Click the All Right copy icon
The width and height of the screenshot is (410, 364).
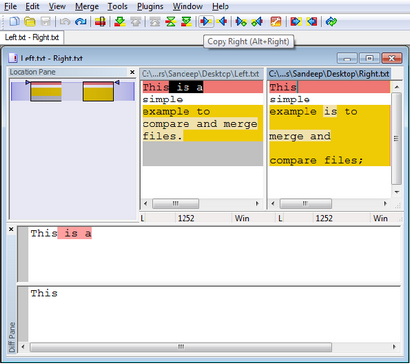[295, 22]
